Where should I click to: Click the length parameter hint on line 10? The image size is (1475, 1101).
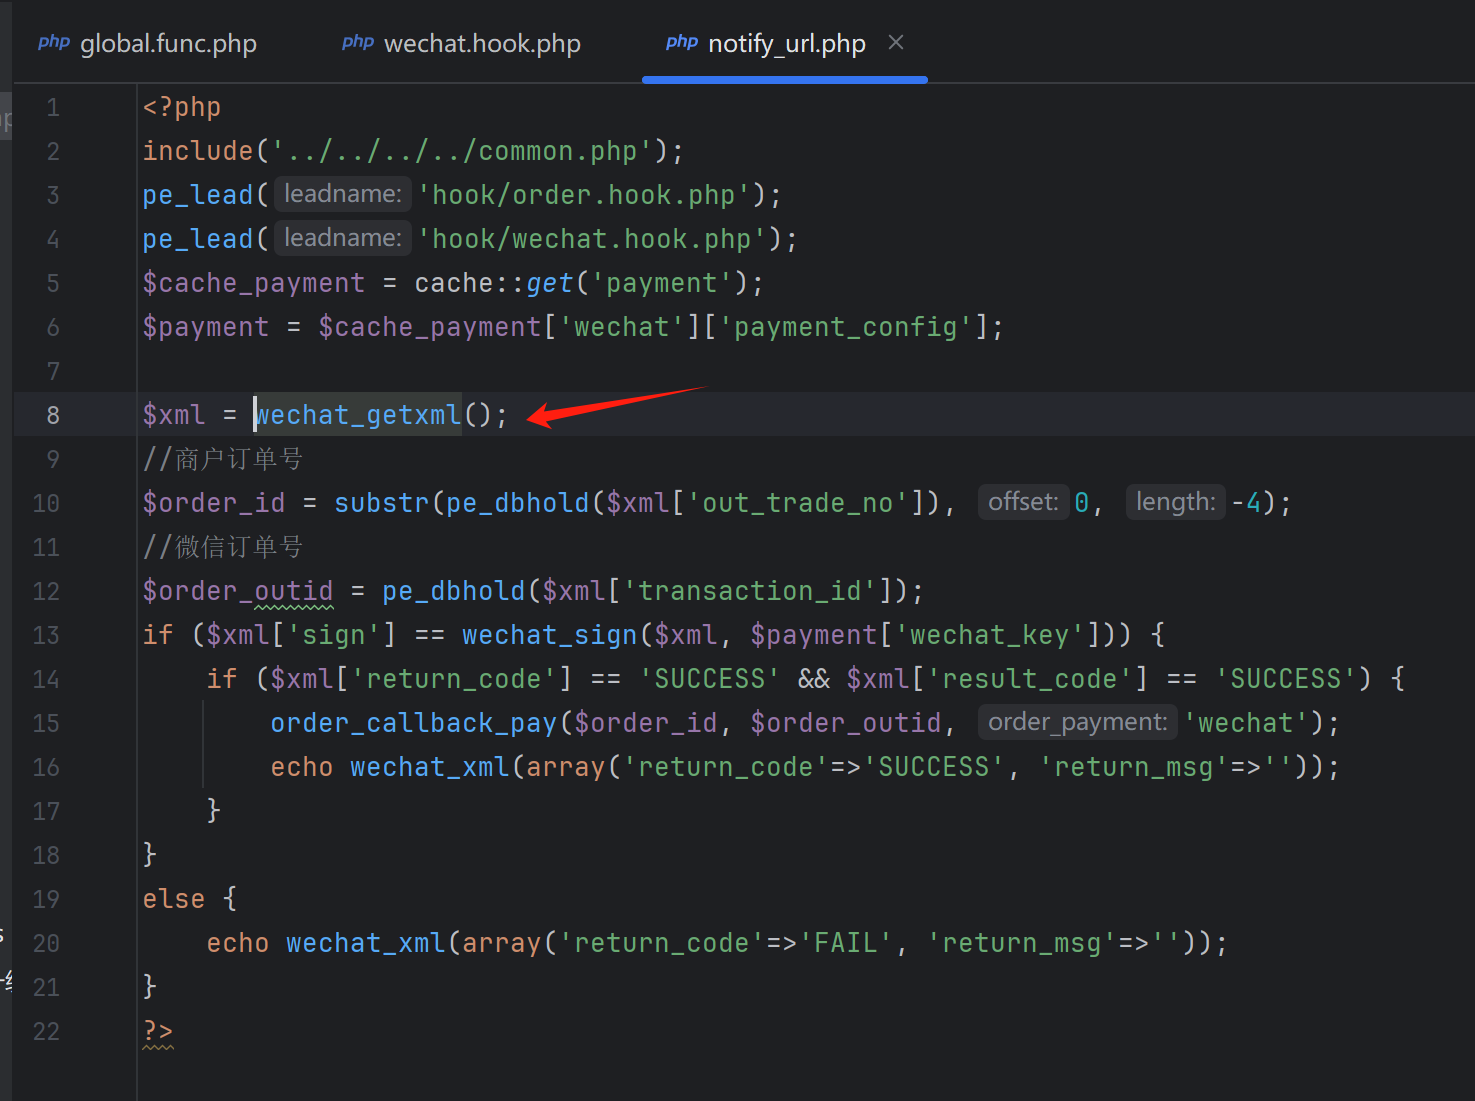coord(1175,502)
